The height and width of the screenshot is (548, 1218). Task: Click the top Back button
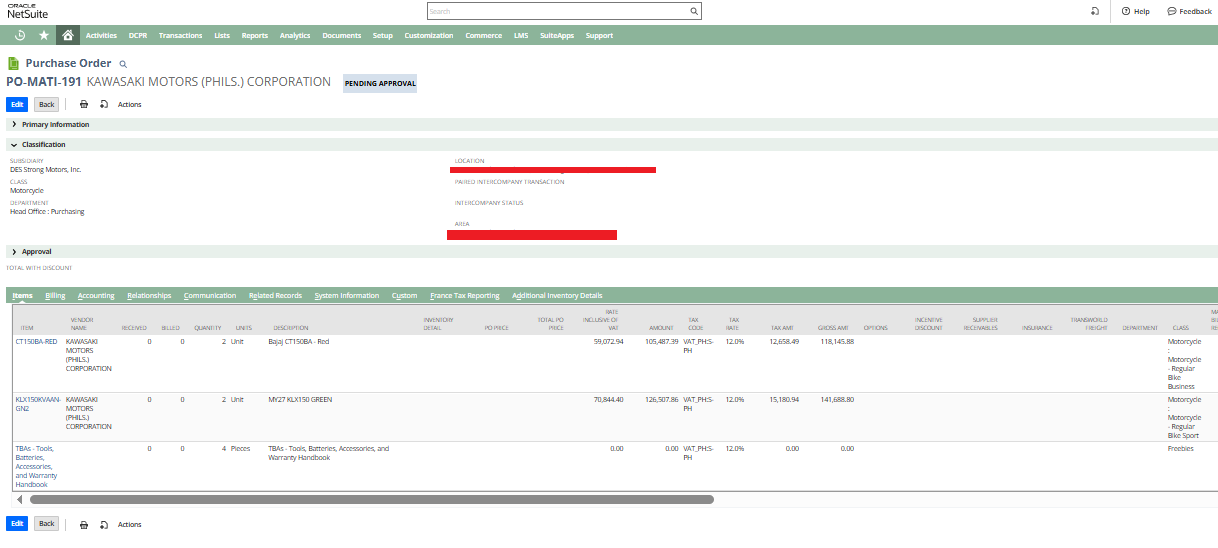[x=46, y=104]
